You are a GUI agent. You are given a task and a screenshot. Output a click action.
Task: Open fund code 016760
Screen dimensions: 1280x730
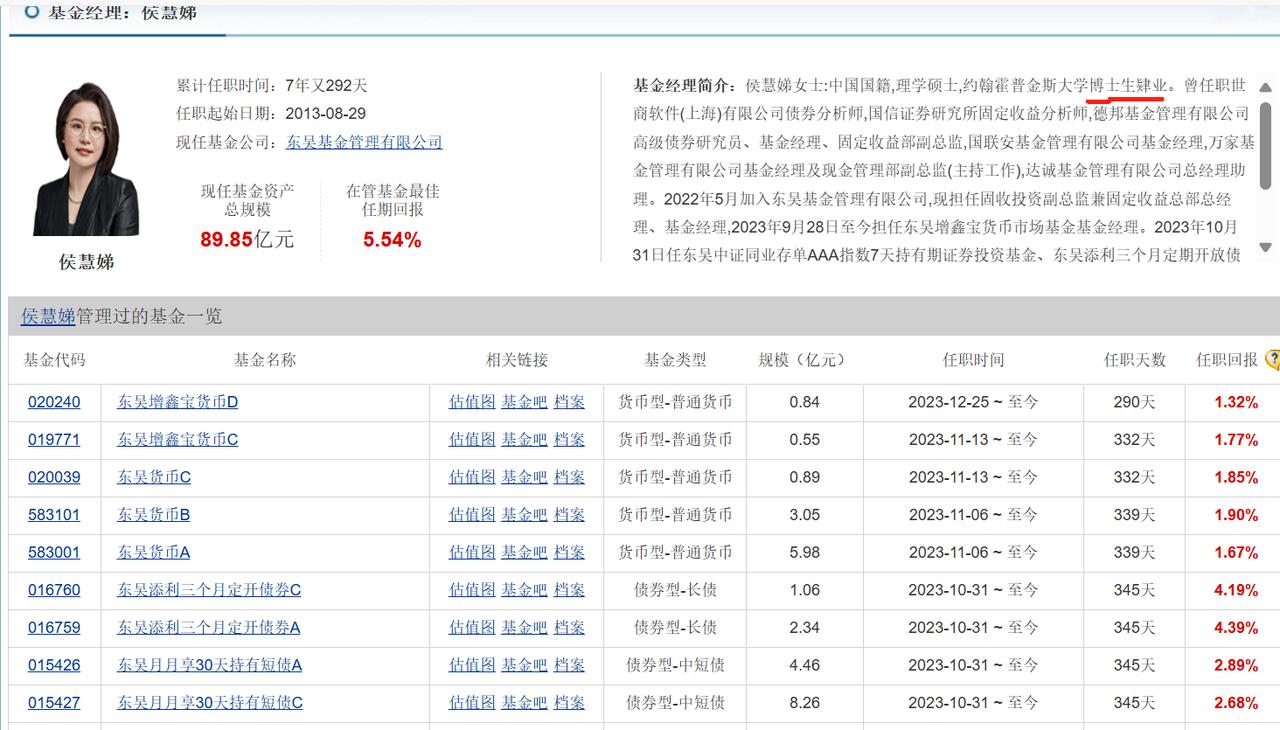point(54,590)
